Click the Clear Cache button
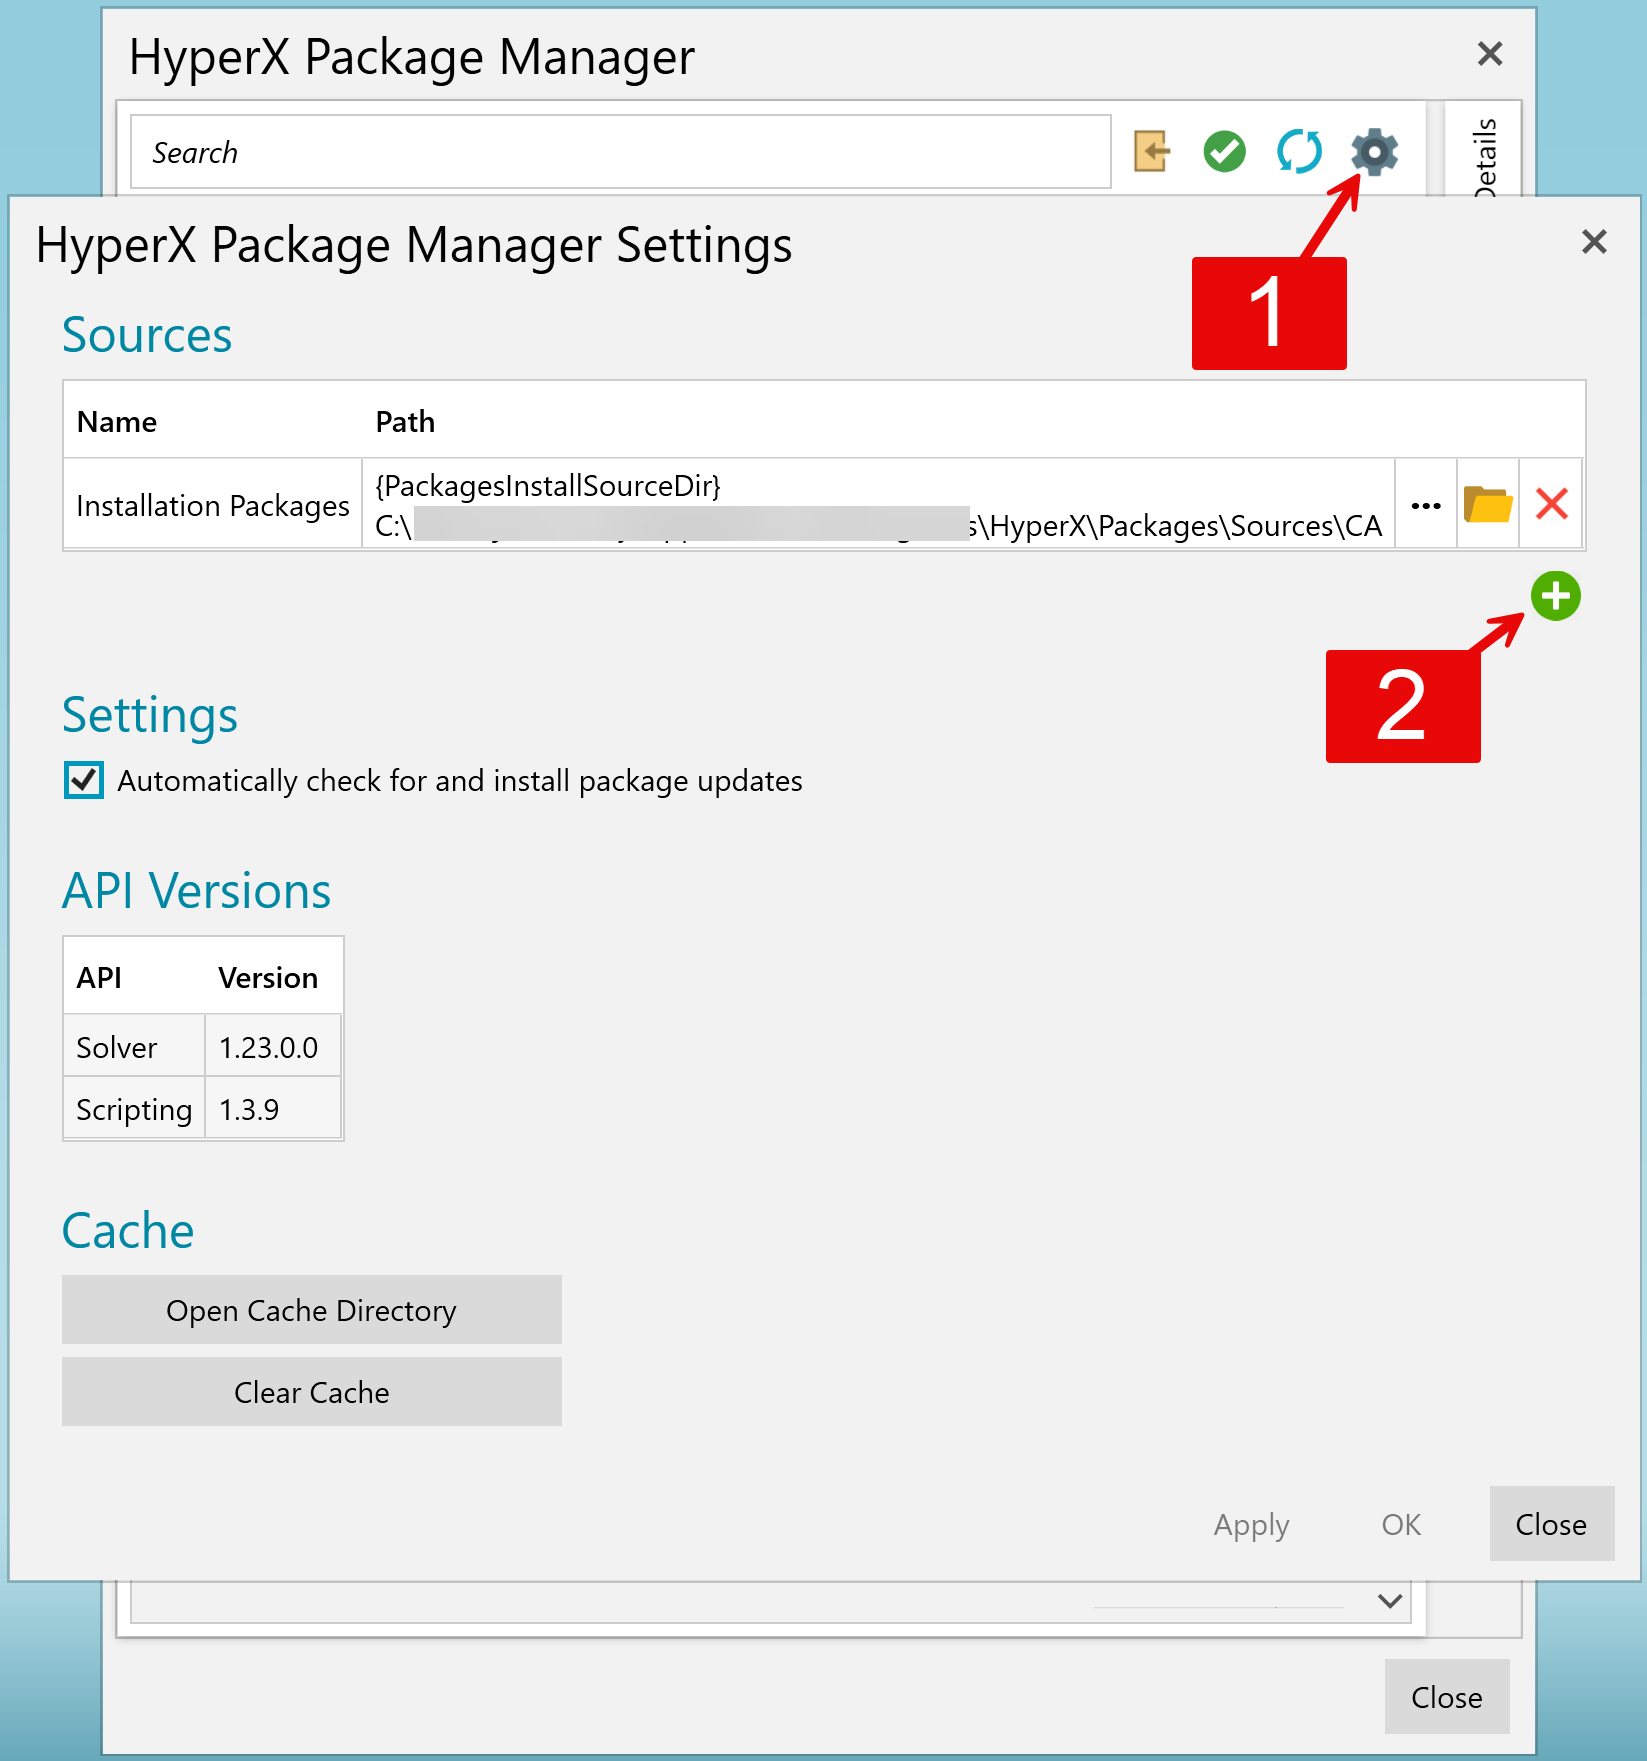The width and height of the screenshot is (1647, 1761). tap(312, 1392)
